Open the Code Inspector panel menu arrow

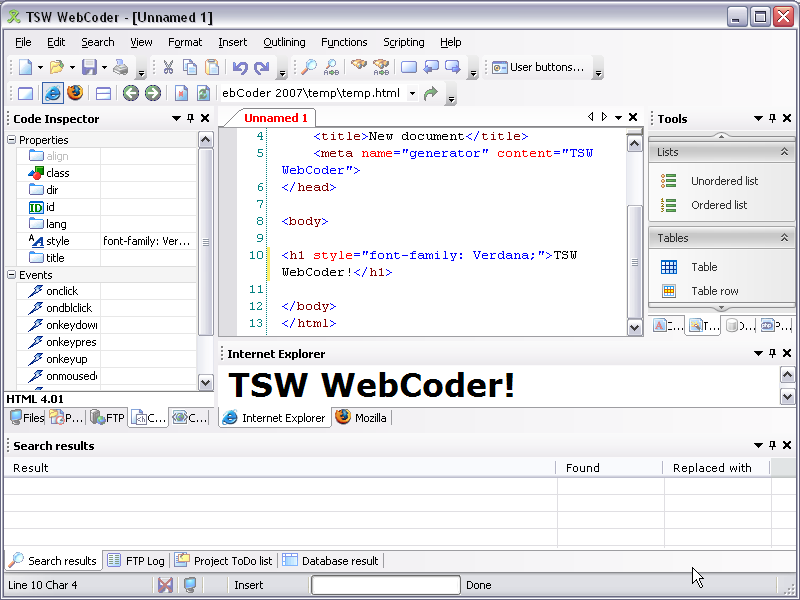(176, 118)
